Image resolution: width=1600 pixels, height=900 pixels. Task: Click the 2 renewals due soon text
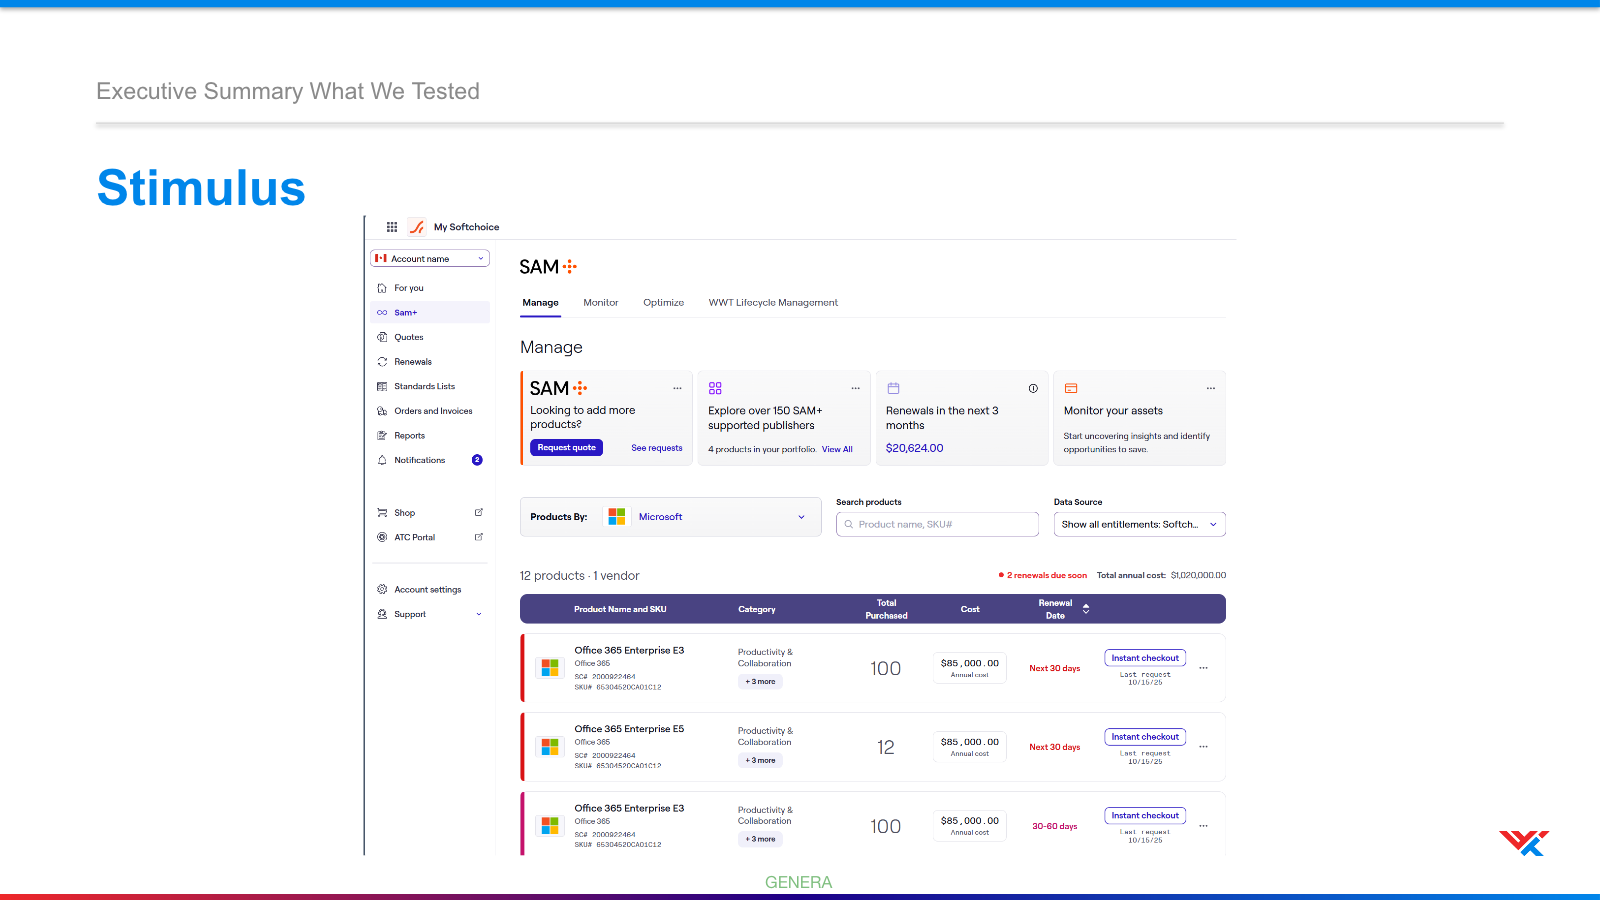(x=1046, y=576)
